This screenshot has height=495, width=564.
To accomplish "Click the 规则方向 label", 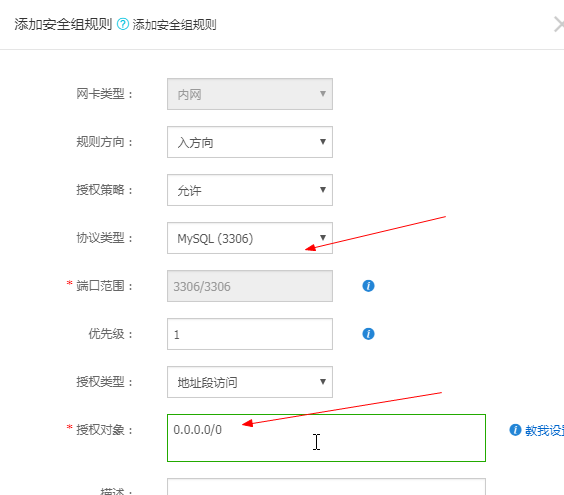I will 105,142.
